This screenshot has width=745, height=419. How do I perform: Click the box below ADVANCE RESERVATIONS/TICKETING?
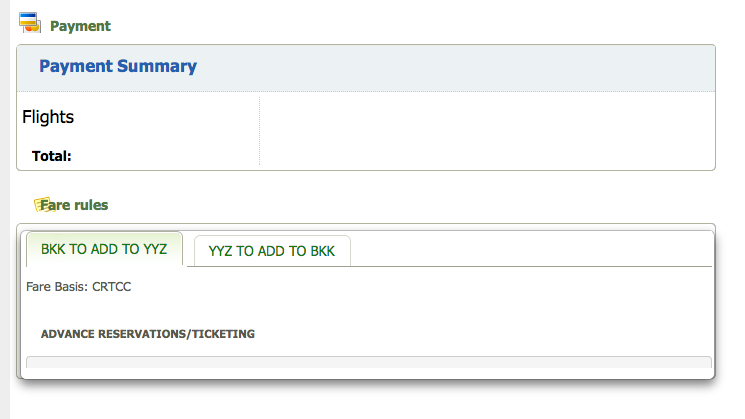click(x=369, y=362)
